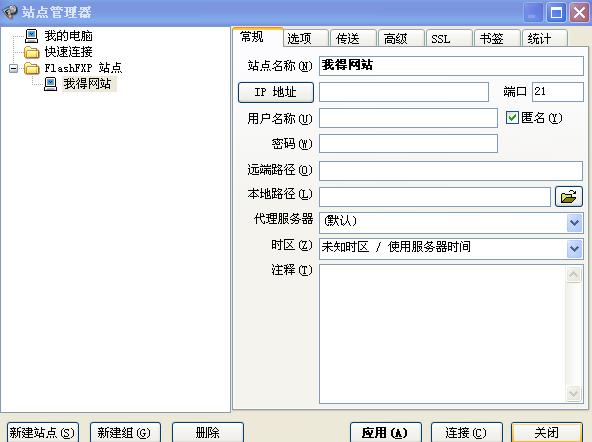592x442 pixels.
Task: Click the remote path (远端路径) field
Action: (451, 171)
